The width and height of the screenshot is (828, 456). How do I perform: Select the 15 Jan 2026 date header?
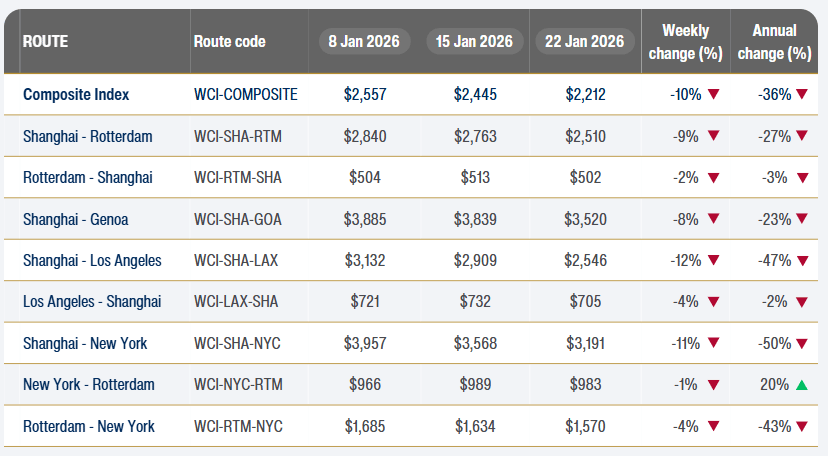point(475,41)
